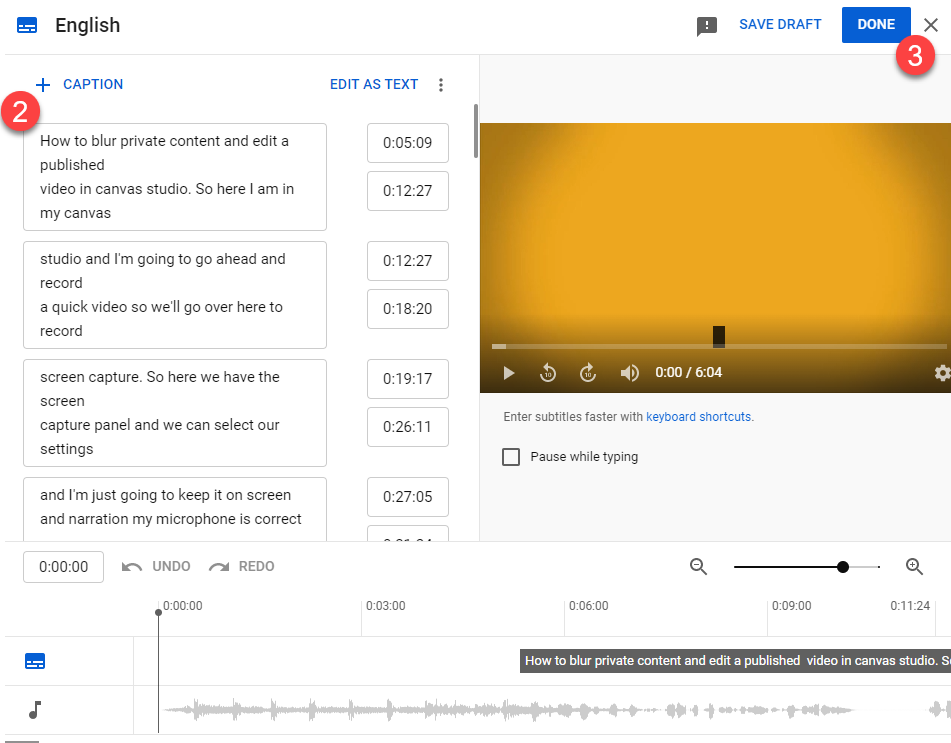Click the 0:00:00 current time field
The image size is (951, 743).
click(64, 567)
